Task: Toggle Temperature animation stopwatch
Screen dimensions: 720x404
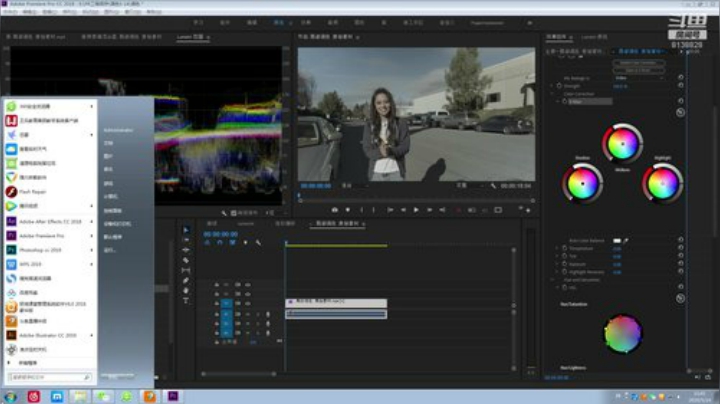Action: point(565,248)
